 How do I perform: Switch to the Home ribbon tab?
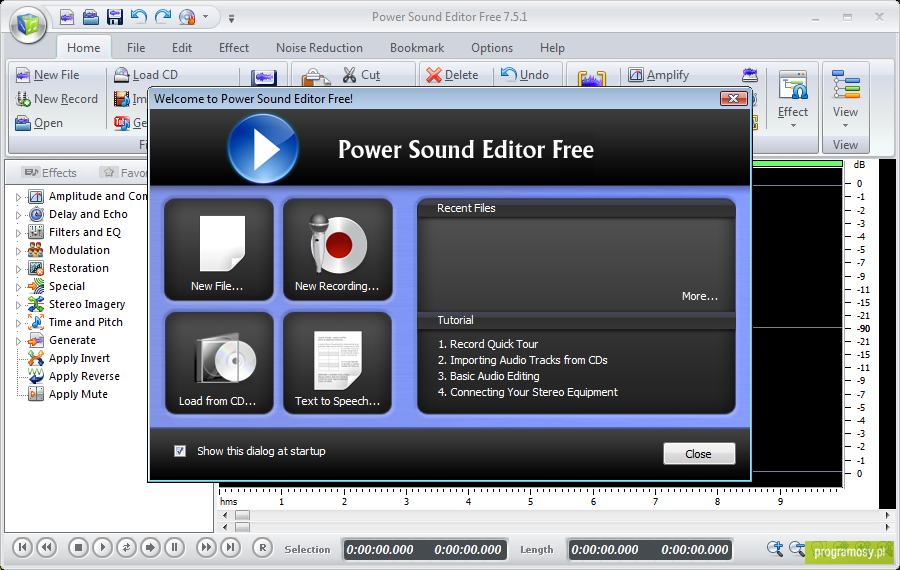pos(83,48)
